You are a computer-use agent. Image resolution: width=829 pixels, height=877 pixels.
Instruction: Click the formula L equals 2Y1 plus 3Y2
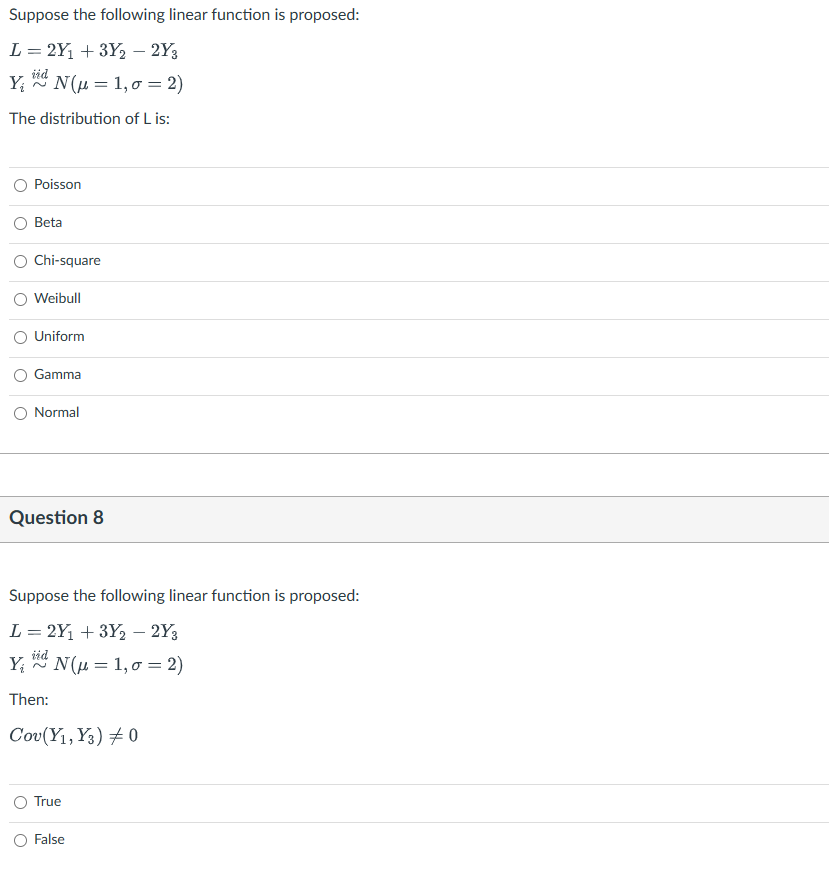tap(93, 51)
